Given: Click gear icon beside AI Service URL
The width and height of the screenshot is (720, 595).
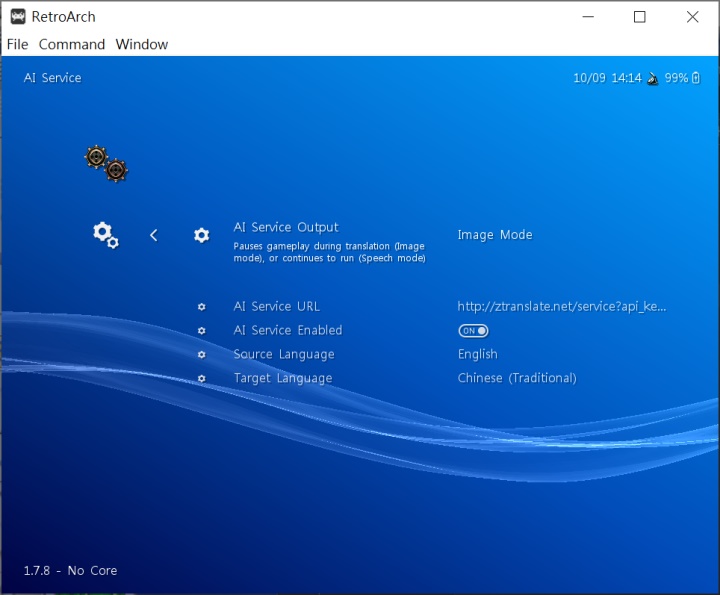Looking at the screenshot, I should [202, 307].
